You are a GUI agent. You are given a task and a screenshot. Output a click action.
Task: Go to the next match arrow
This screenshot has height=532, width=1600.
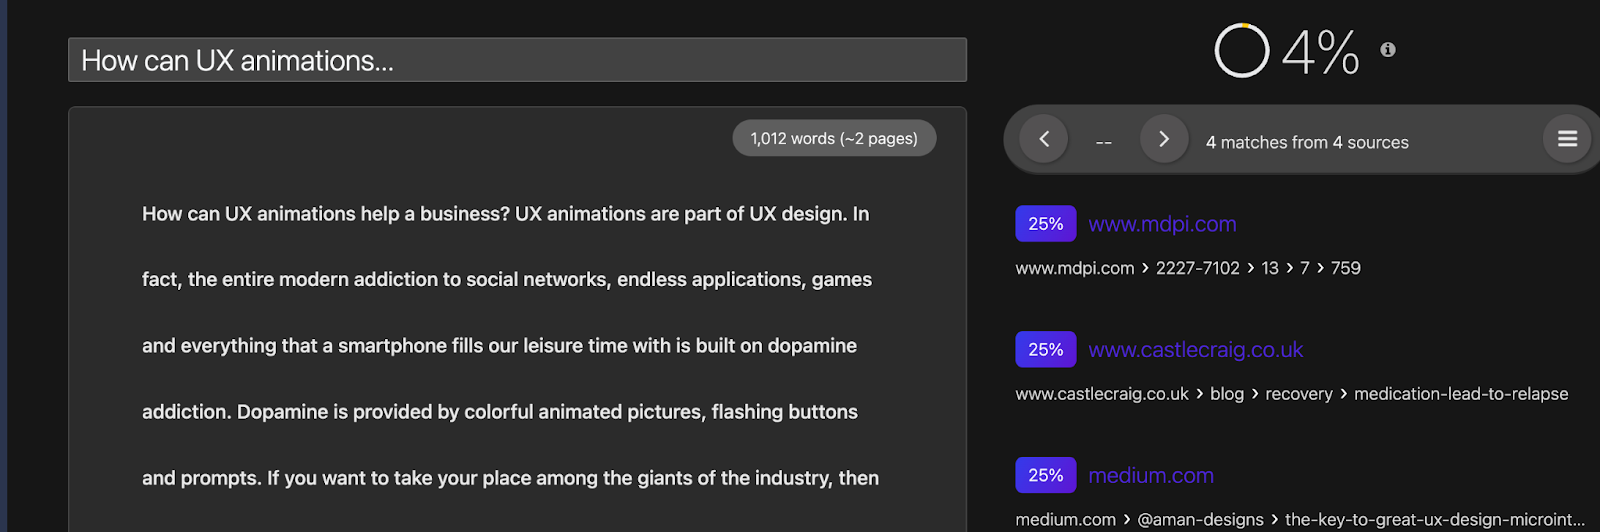pyautogui.click(x=1164, y=139)
